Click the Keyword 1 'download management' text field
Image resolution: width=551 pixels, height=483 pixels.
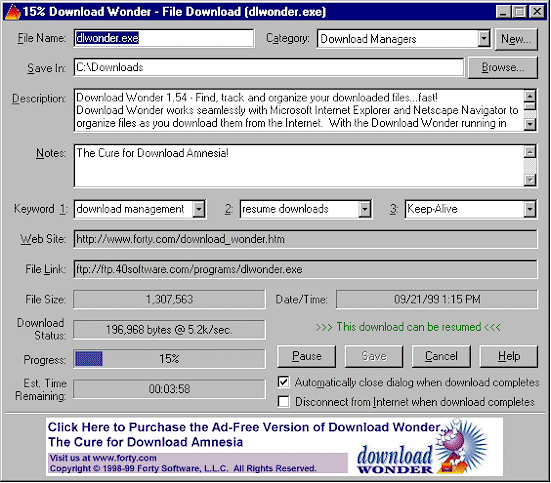pyautogui.click(x=133, y=209)
